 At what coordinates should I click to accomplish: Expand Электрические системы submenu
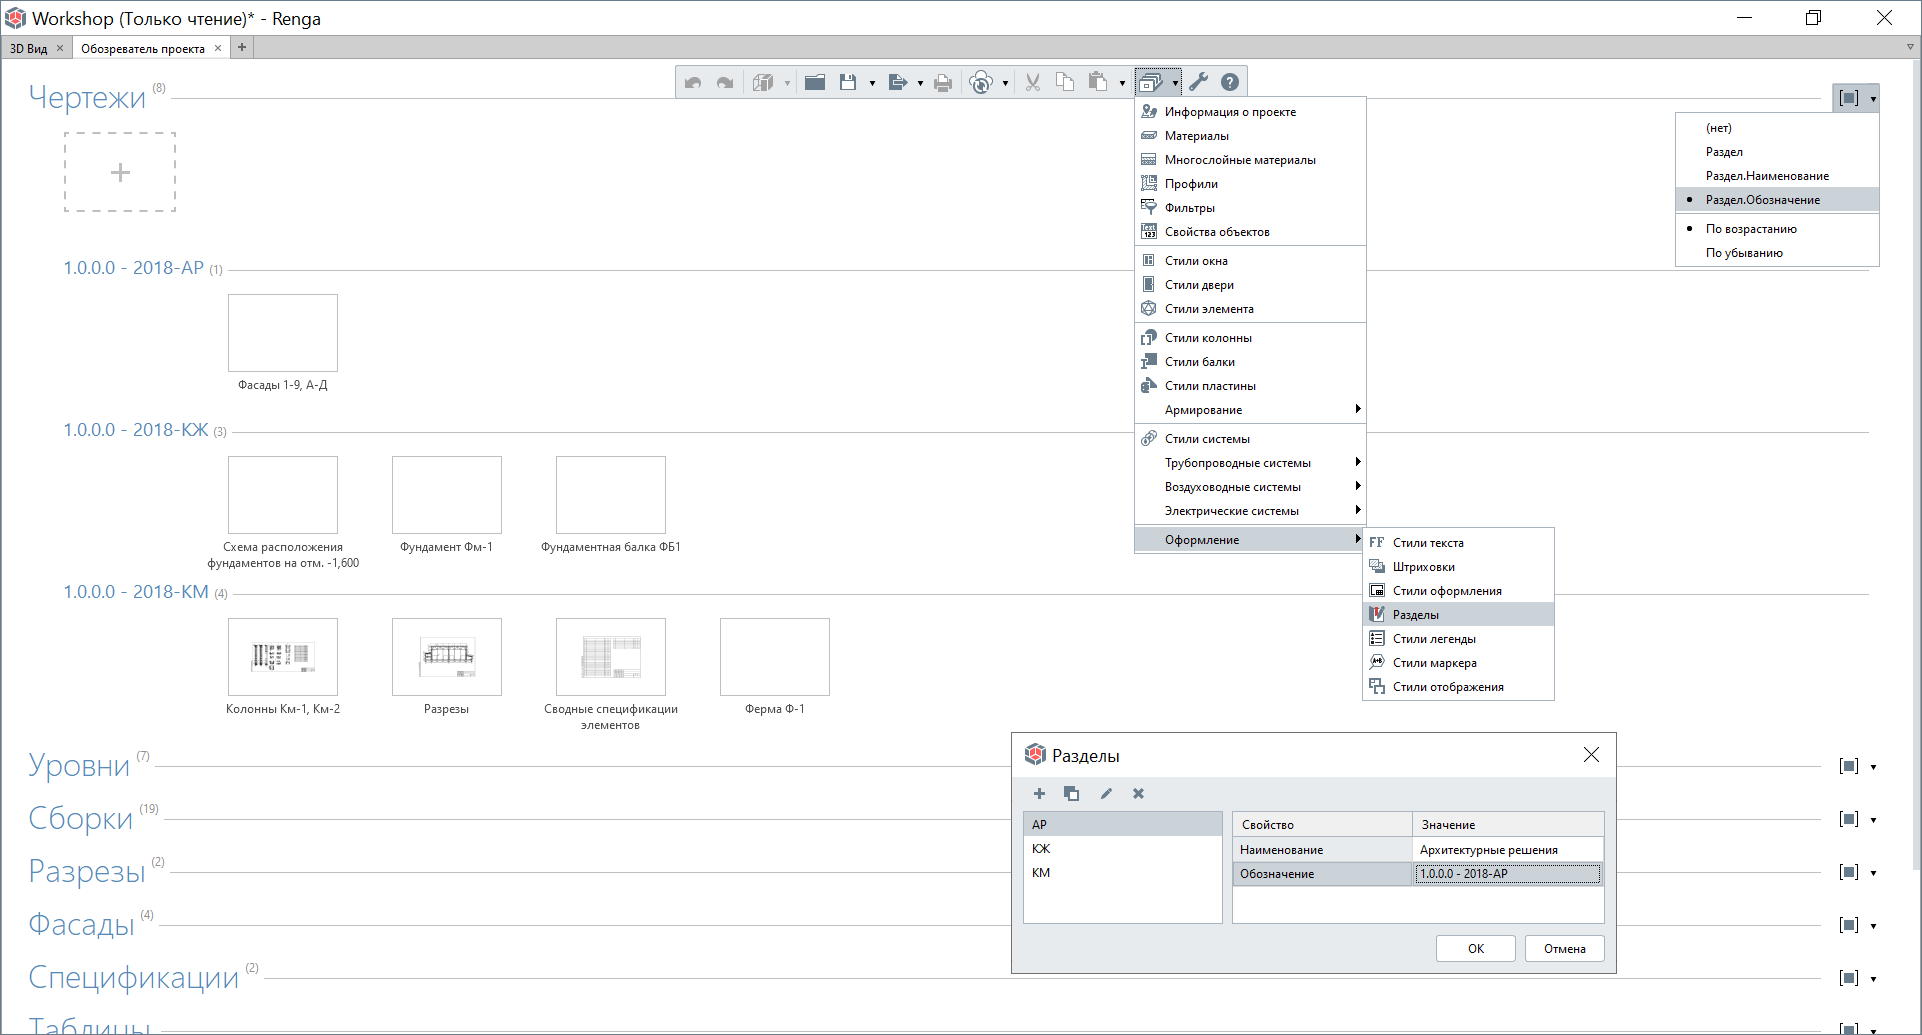point(1250,511)
